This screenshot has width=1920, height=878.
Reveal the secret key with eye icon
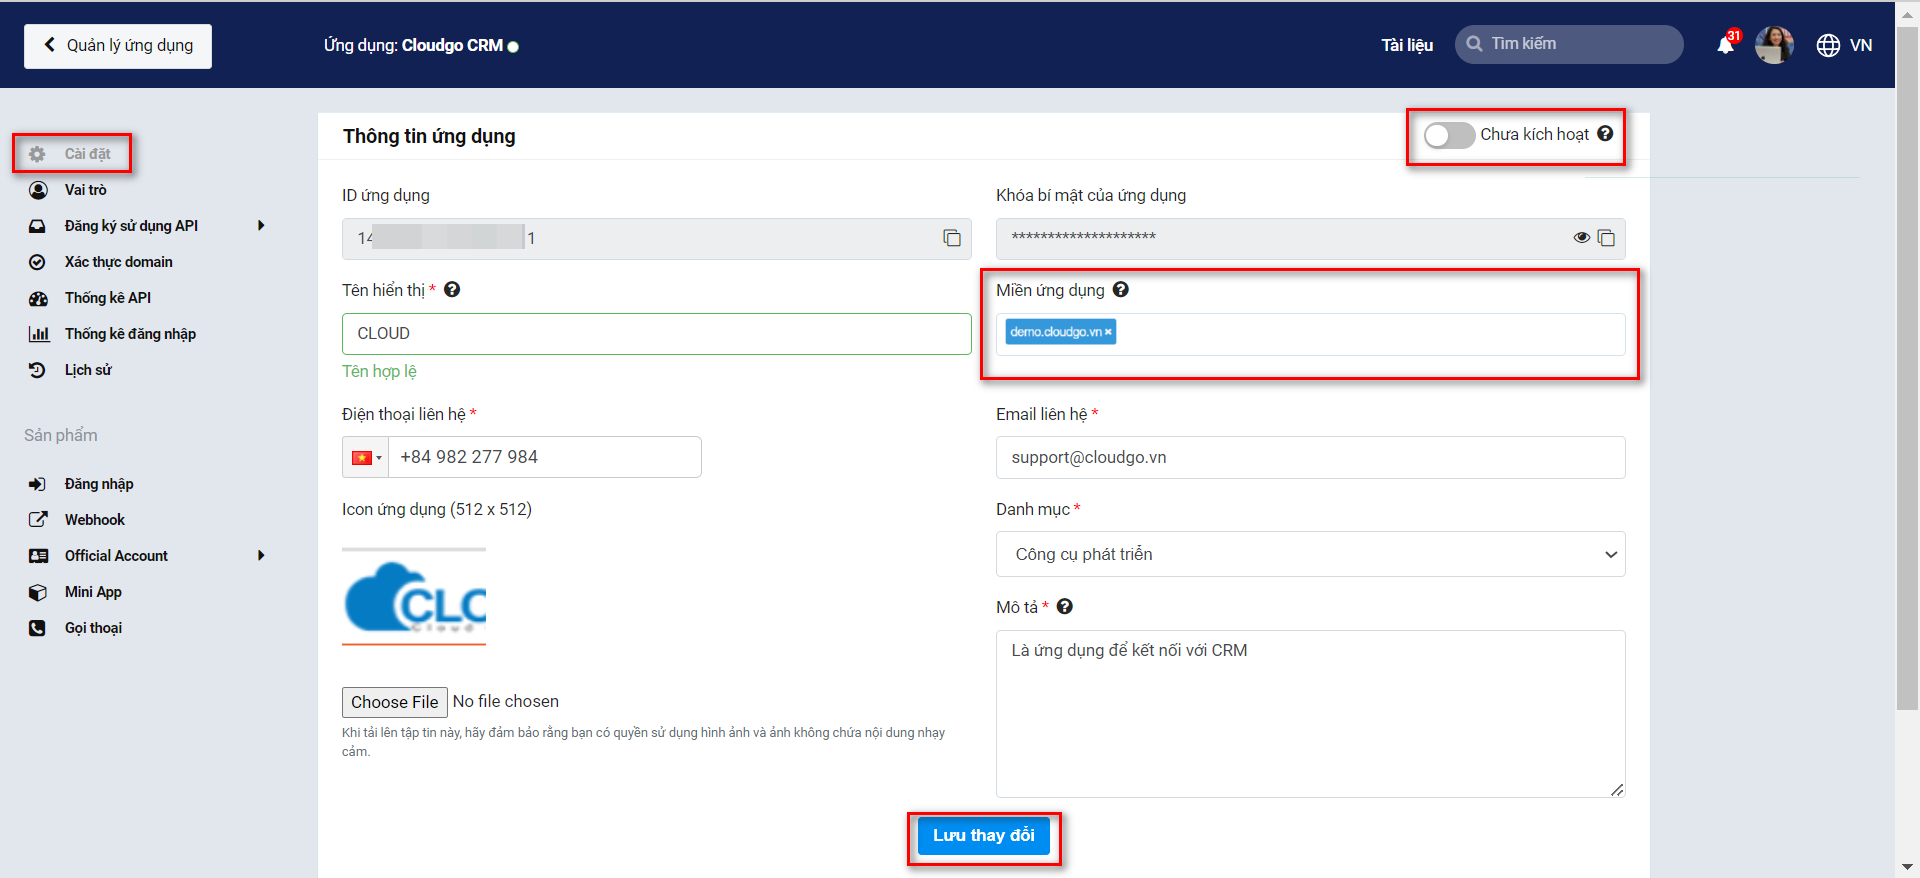coord(1581,238)
